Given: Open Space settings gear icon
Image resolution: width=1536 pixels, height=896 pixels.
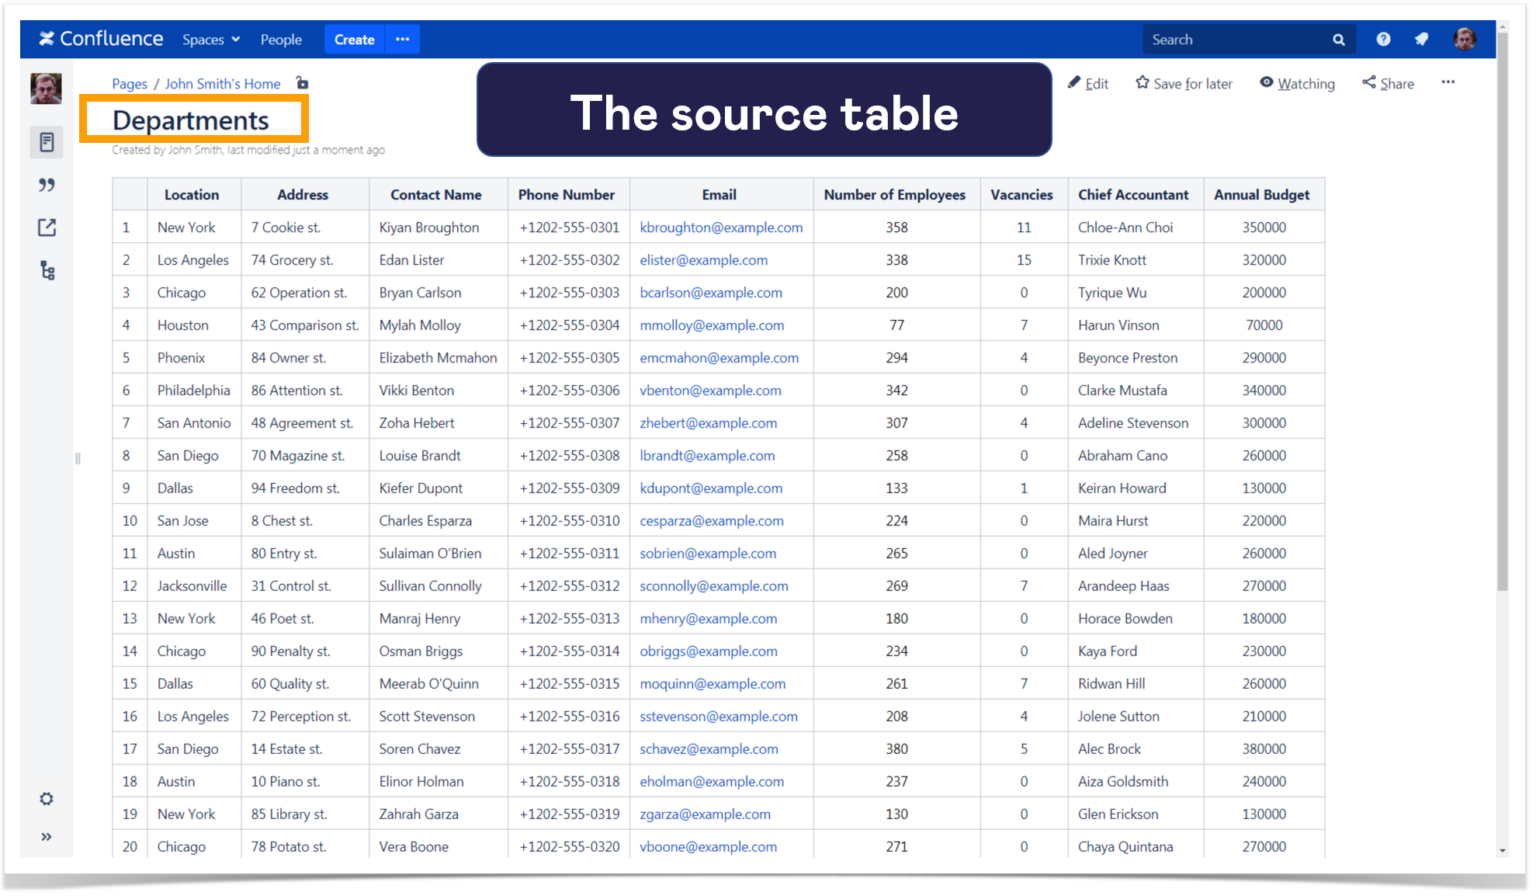Looking at the screenshot, I should [x=47, y=799].
